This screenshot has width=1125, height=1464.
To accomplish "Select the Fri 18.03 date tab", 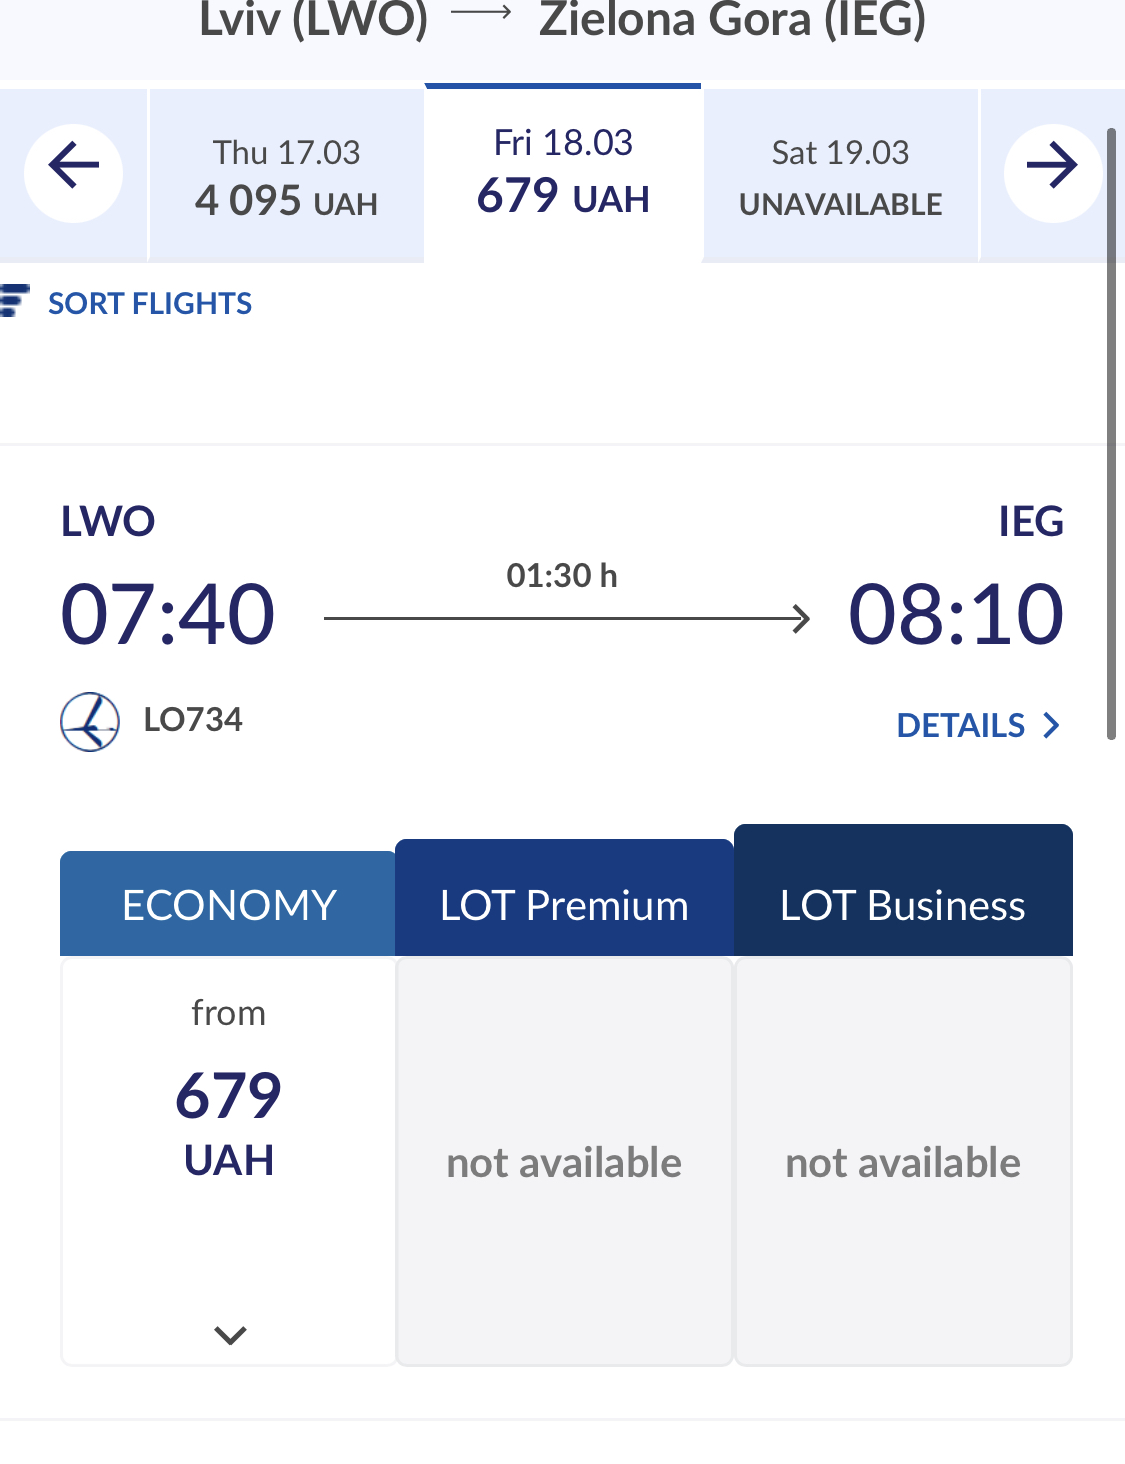I will [x=563, y=172].
